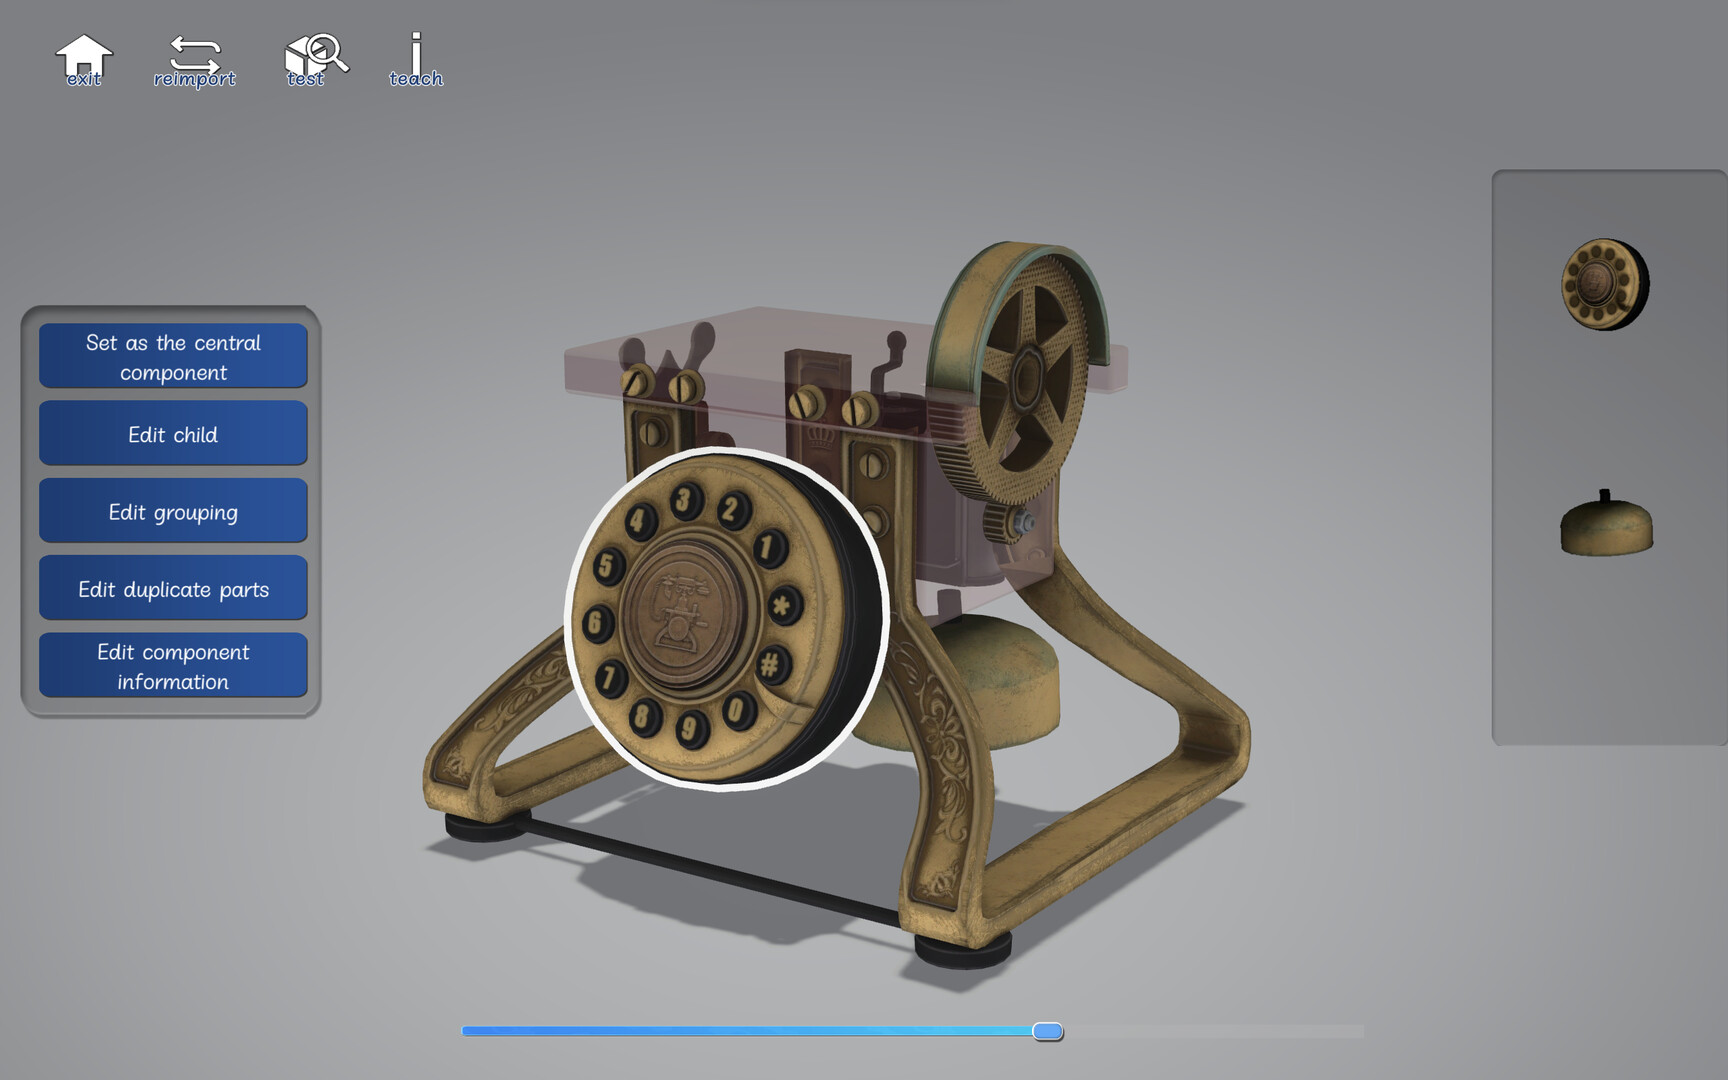Viewport: 1728px width, 1080px height.
Task: Open Edit component information
Action: point(172,665)
